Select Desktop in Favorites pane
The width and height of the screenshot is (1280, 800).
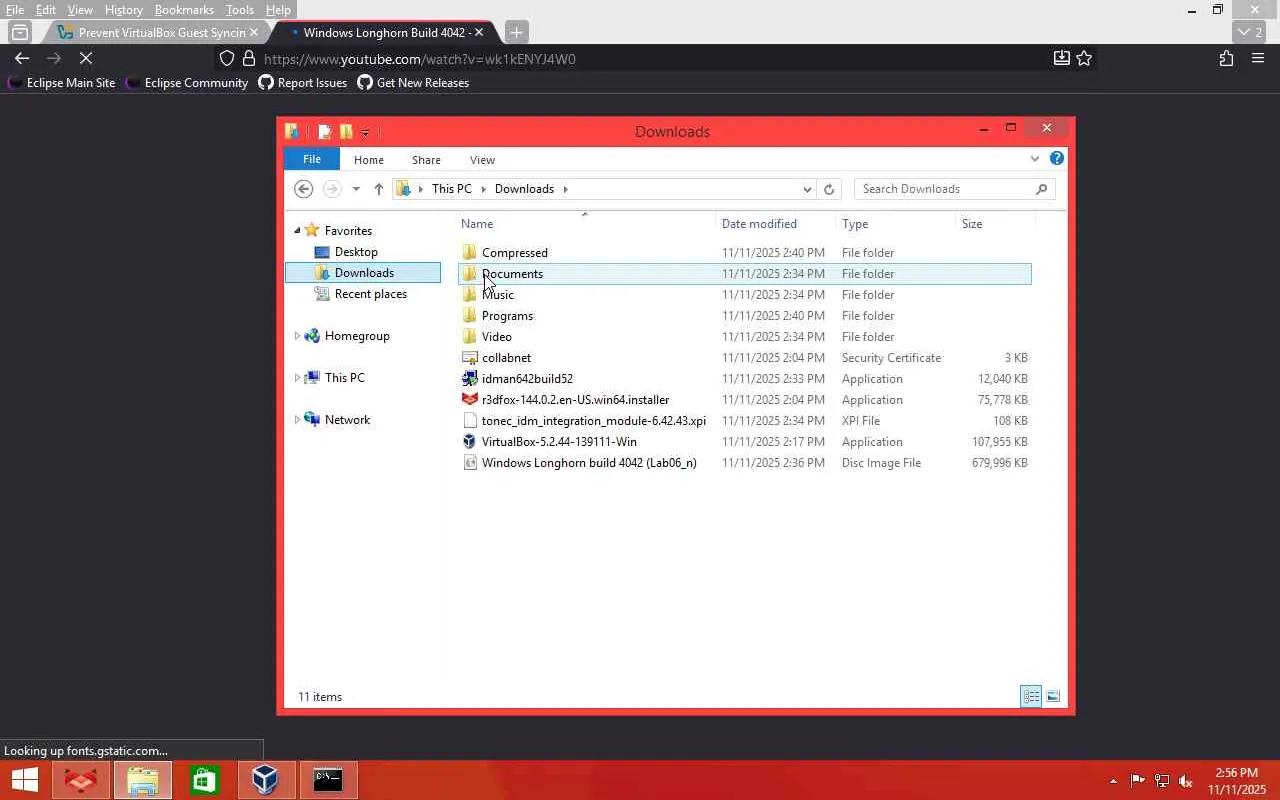coord(356,252)
